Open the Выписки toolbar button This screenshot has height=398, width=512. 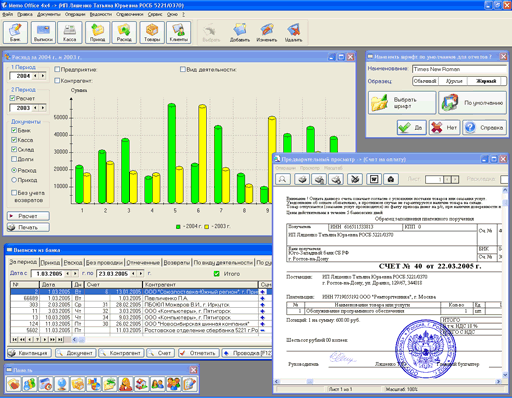click(43, 32)
